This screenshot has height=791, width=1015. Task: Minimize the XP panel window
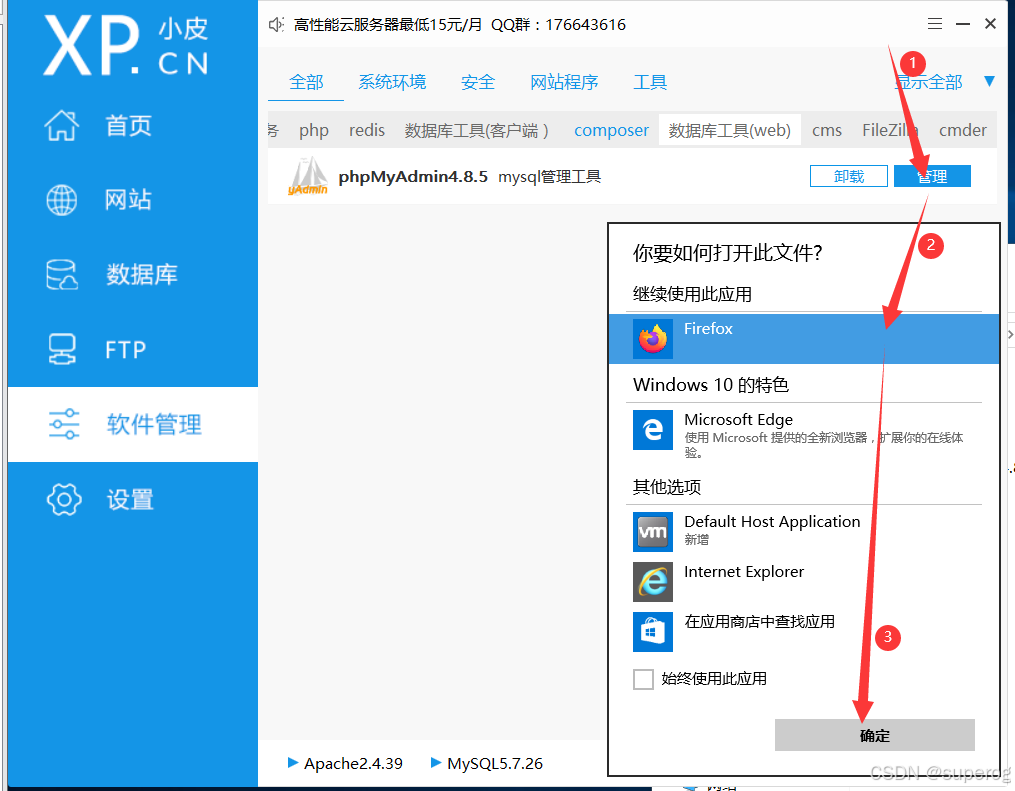tap(963, 24)
